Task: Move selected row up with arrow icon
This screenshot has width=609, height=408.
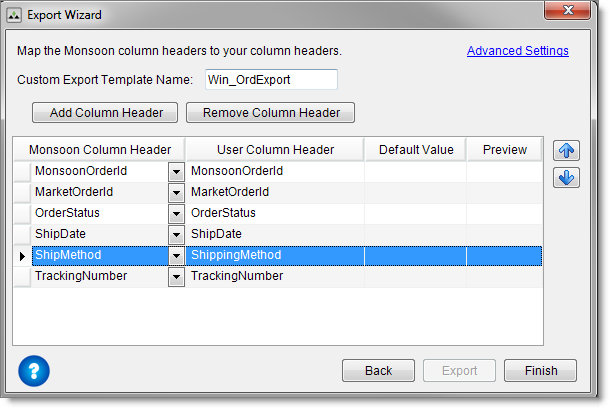Action: pos(565,151)
